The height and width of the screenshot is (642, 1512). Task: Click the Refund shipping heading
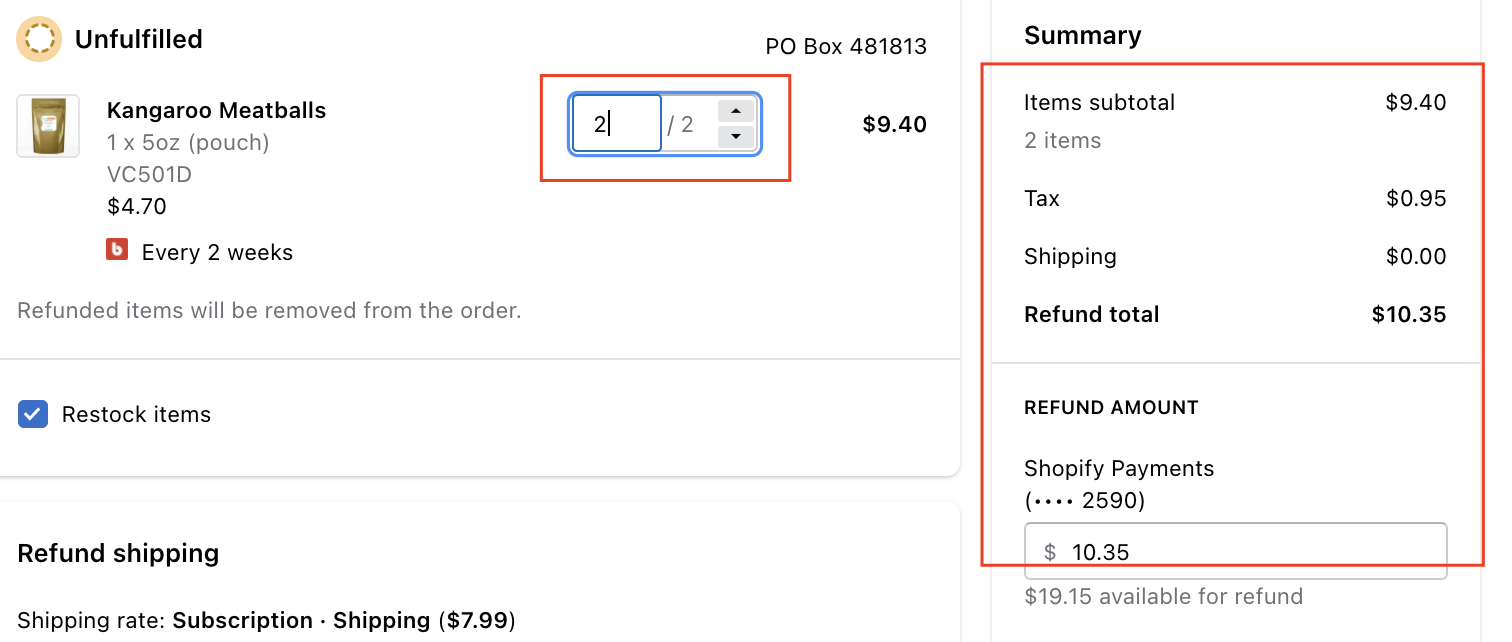pyautogui.click(x=118, y=553)
